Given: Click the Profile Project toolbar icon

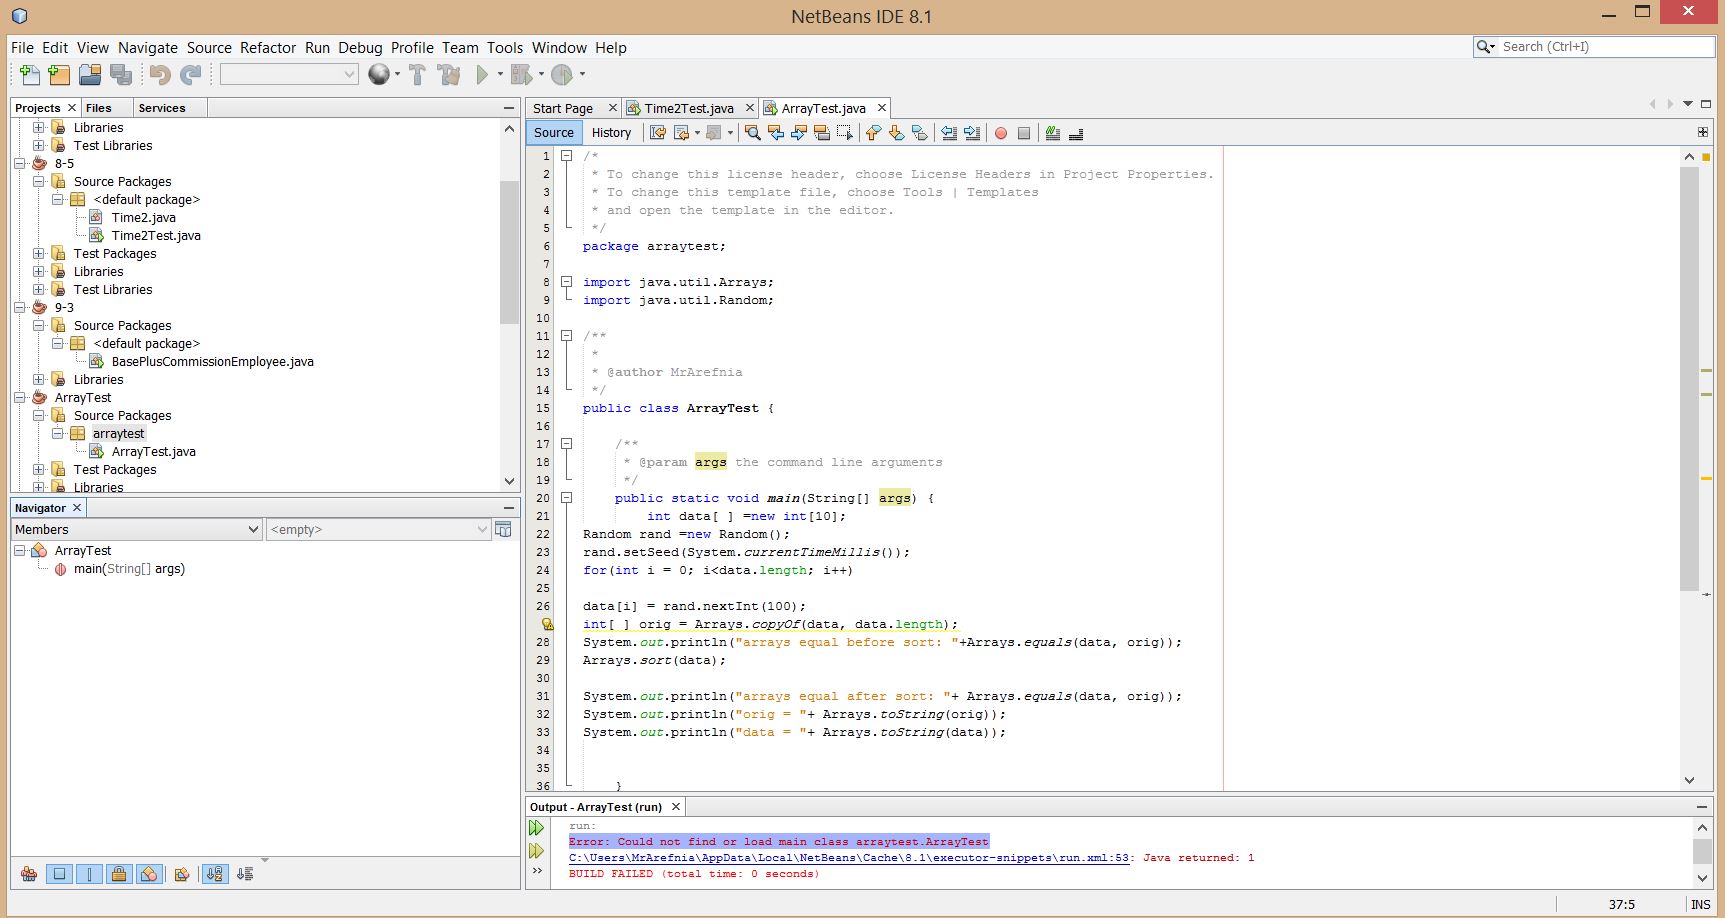Looking at the screenshot, I should pos(562,75).
